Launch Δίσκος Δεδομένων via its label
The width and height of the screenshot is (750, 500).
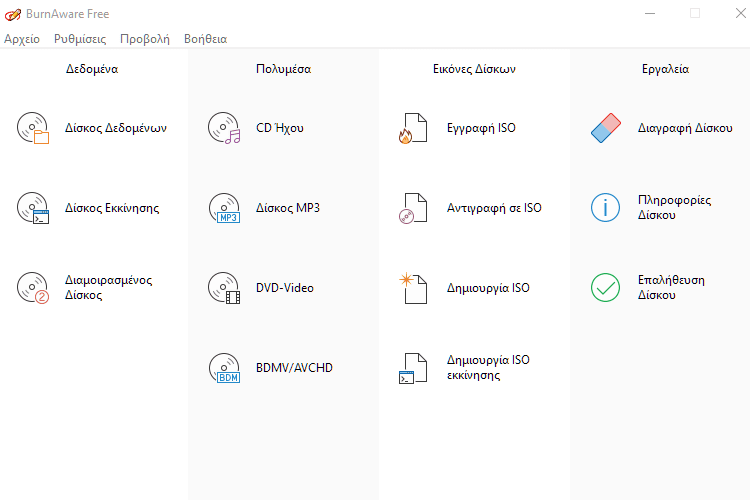pyautogui.click(x=116, y=128)
